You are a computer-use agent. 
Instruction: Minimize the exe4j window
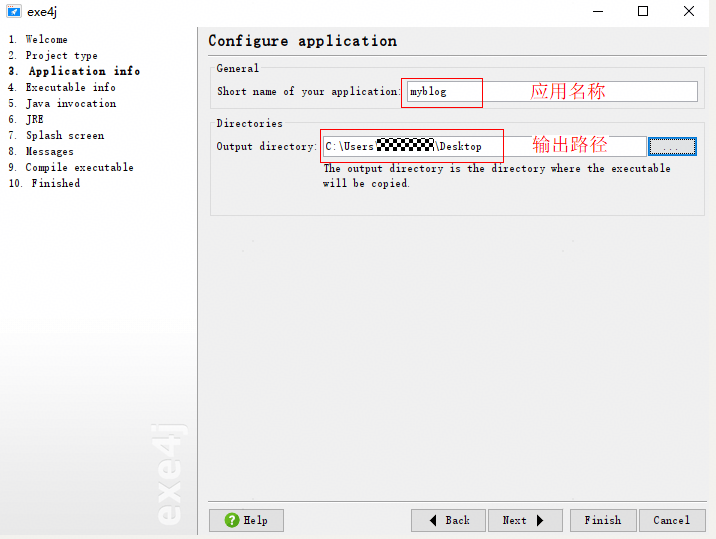[598, 11]
